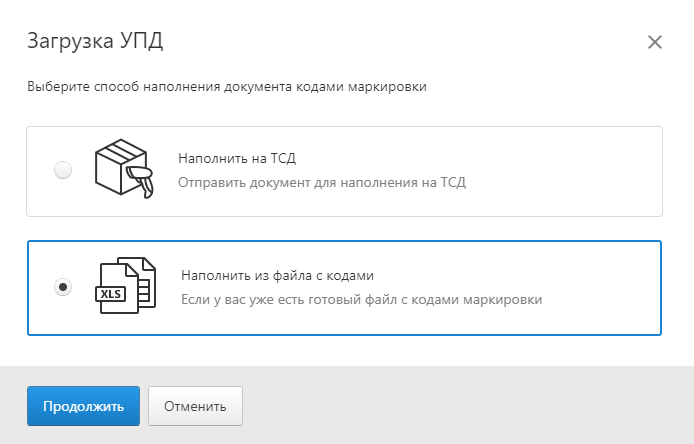Click the grey footer bar beside Отменить
The image size is (694, 444).
[465, 406]
